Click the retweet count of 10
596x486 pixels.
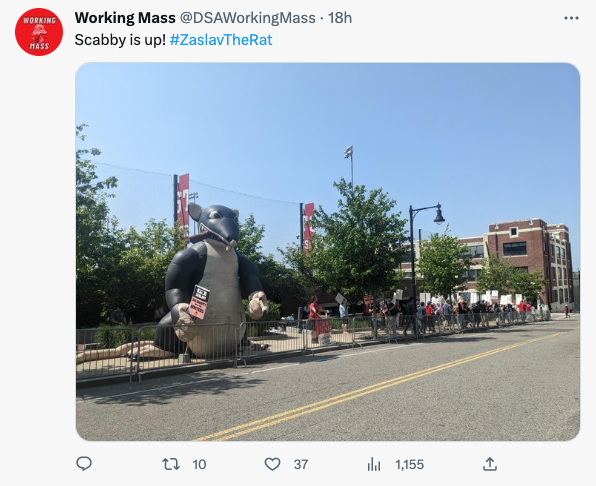pyautogui.click(x=199, y=464)
